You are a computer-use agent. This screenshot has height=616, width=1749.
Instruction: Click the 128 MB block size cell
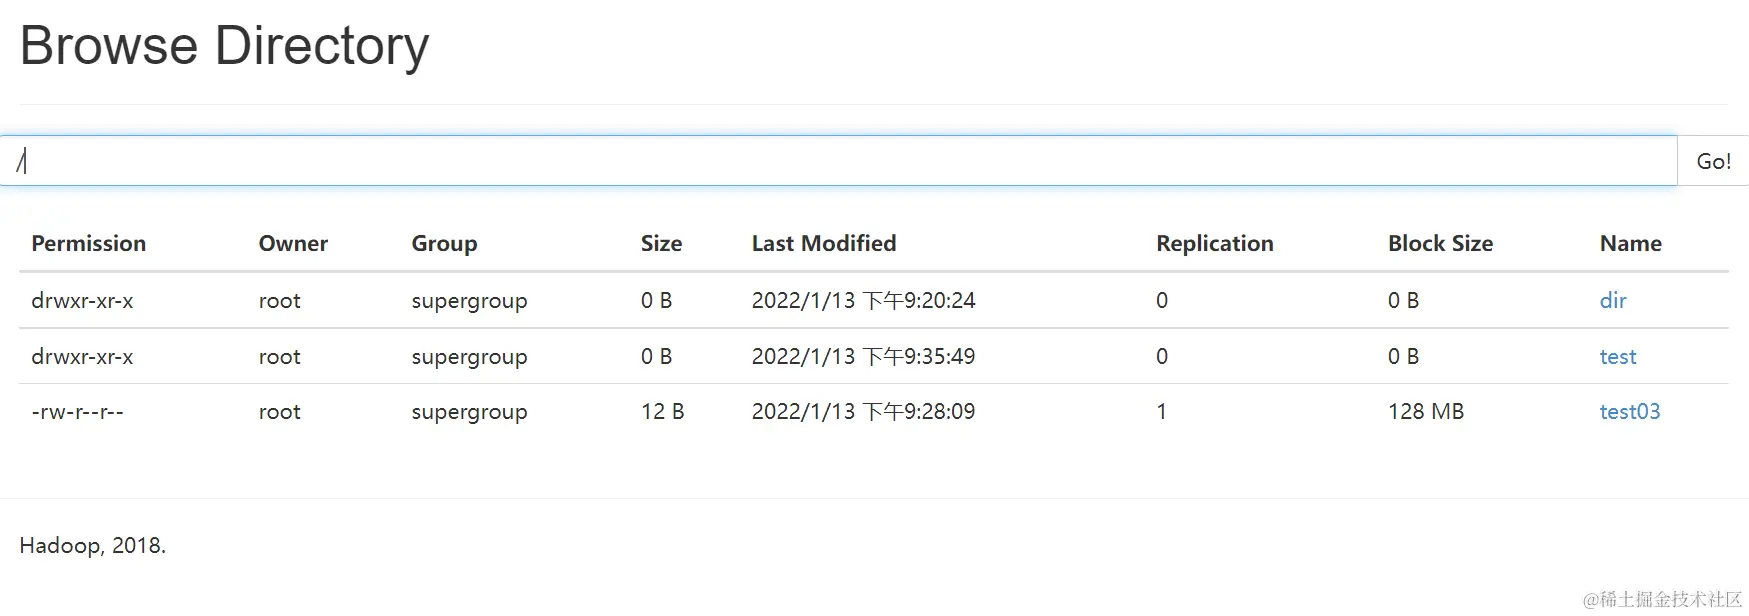1426,411
